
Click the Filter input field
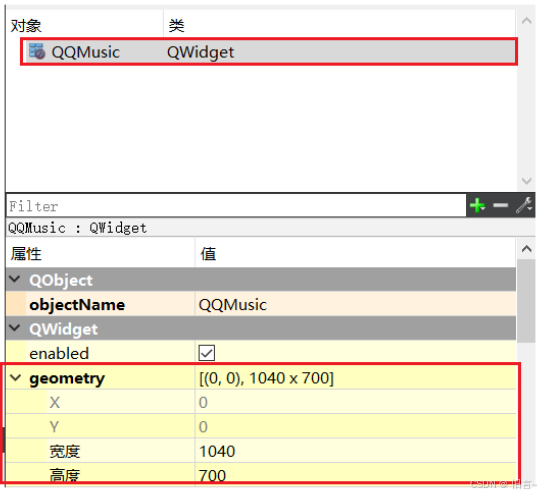[x=236, y=206]
